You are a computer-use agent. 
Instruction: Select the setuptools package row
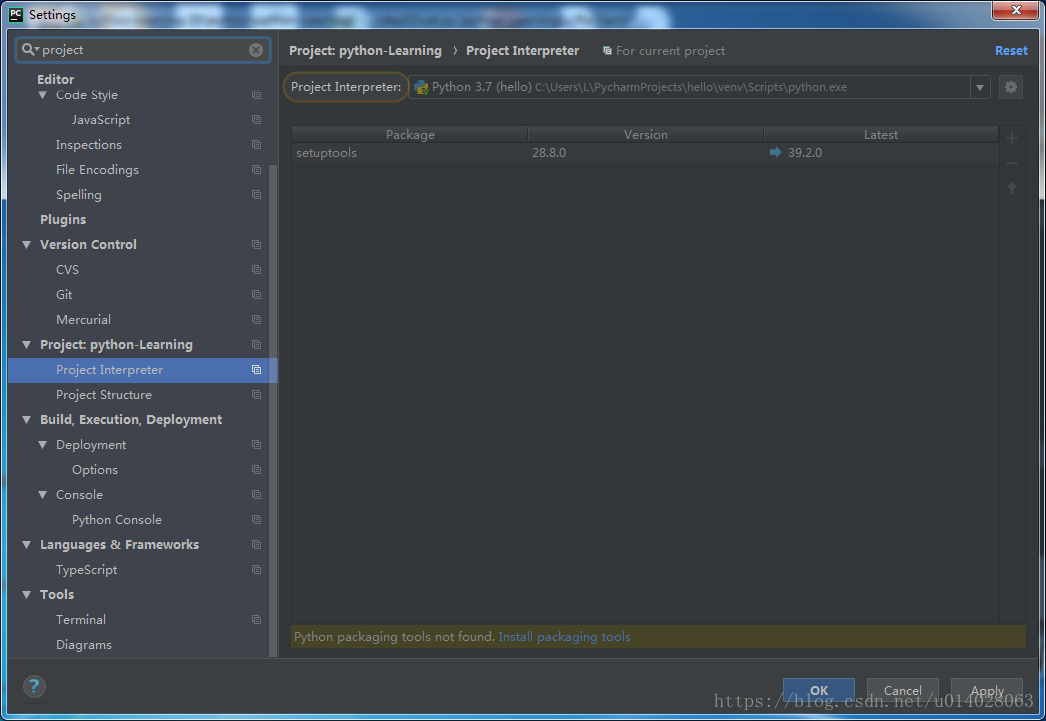click(645, 153)
